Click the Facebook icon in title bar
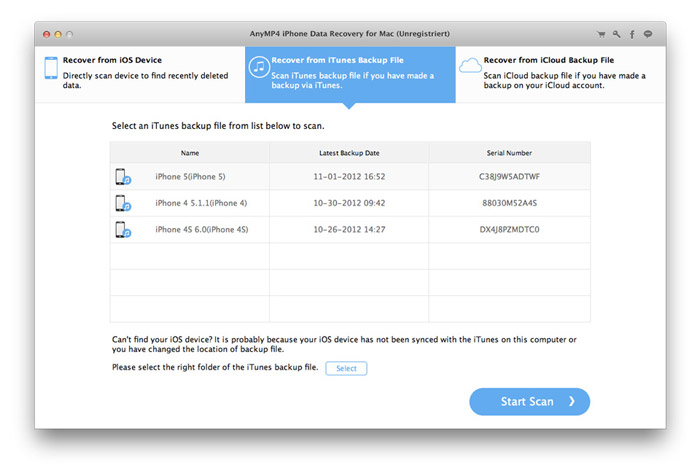700x476 pixels. tap(632, 33)
